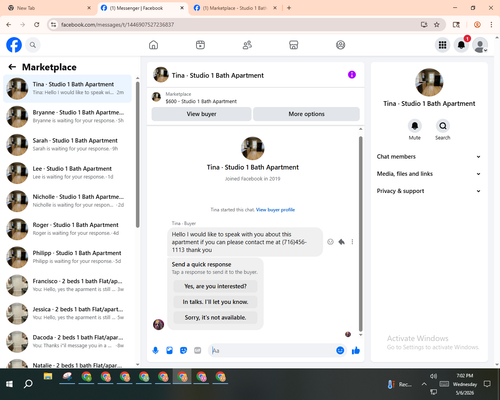Mute the Tina conversation
Screen dimensions: 500x400
[x=415, y=126]
